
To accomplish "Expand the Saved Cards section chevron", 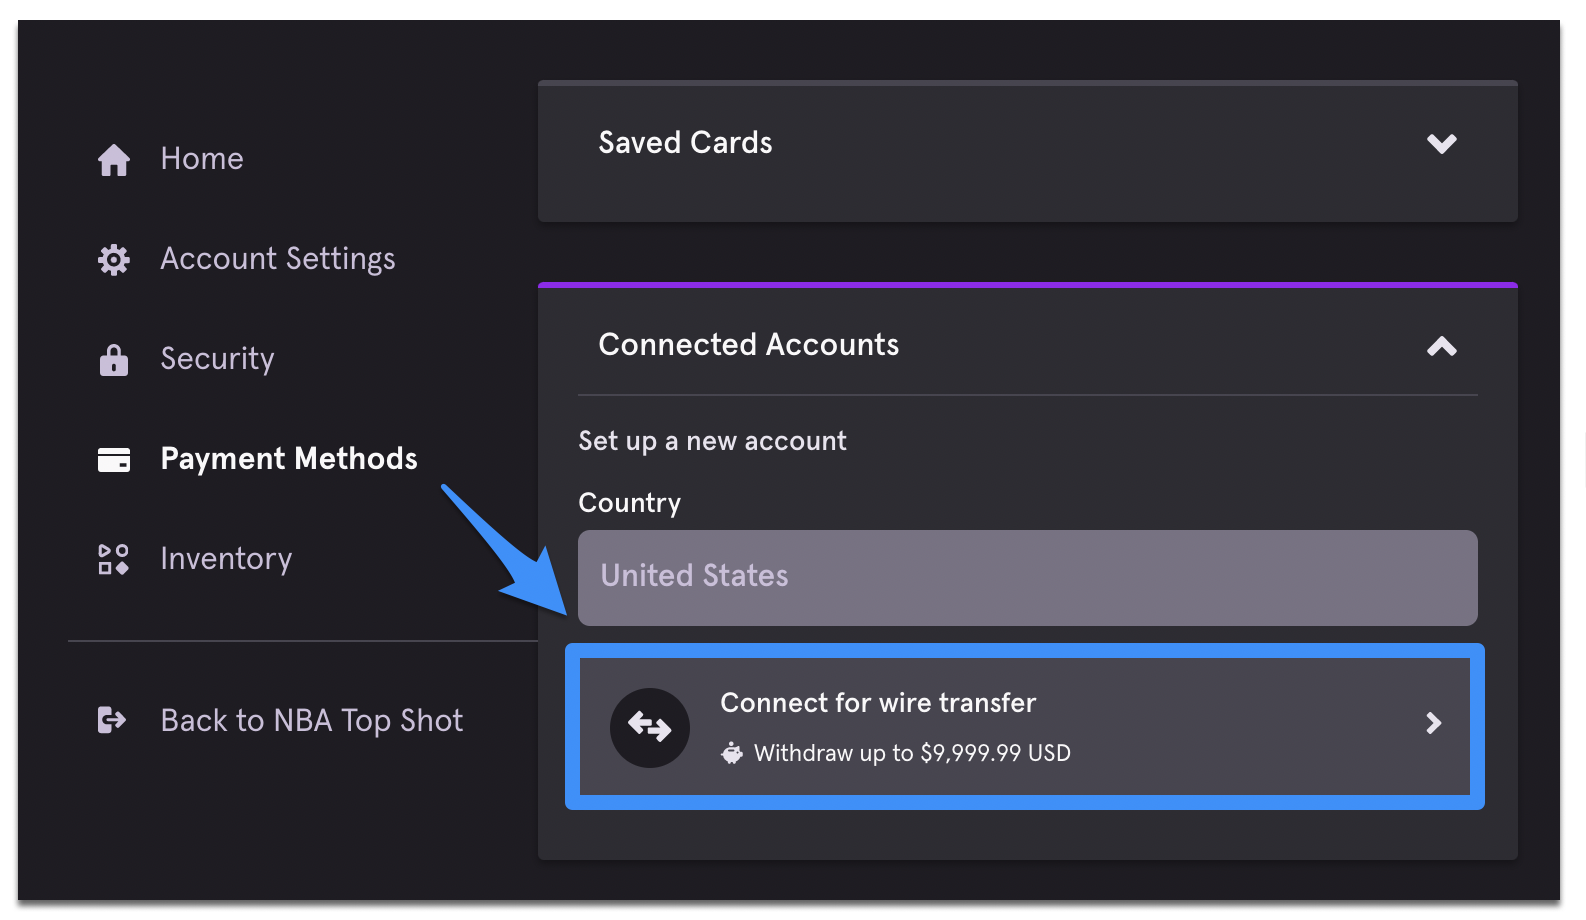I will coord(1441,144).
